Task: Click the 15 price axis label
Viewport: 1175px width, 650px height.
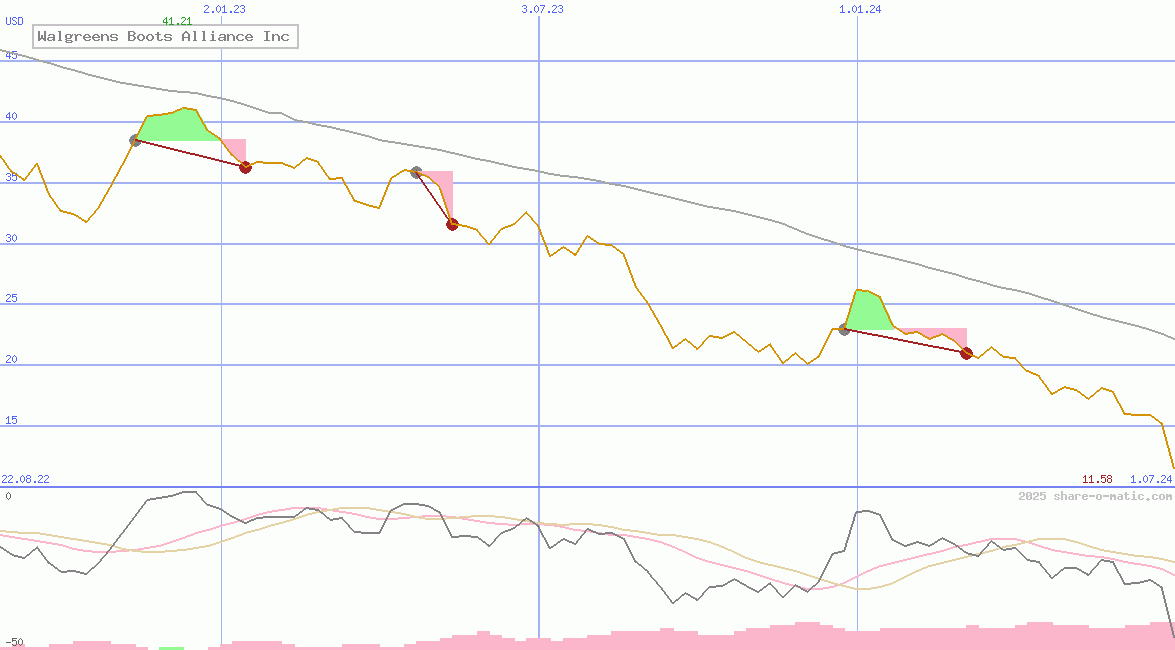Action: pos(11,421)
